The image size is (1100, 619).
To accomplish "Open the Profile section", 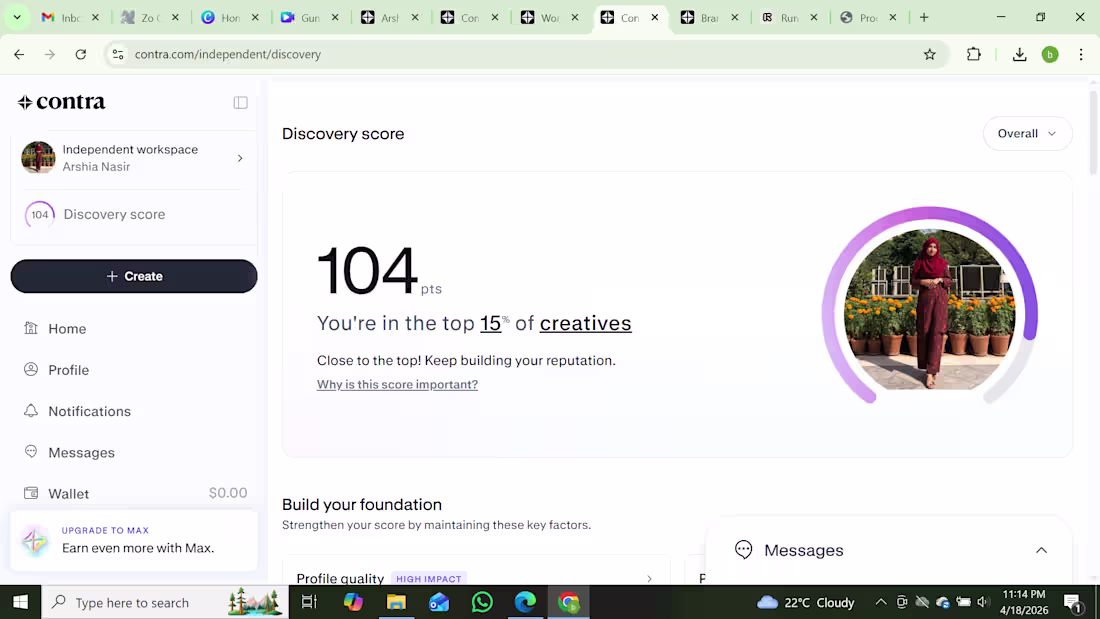I will pyautogui.click(x=68, y=370).
